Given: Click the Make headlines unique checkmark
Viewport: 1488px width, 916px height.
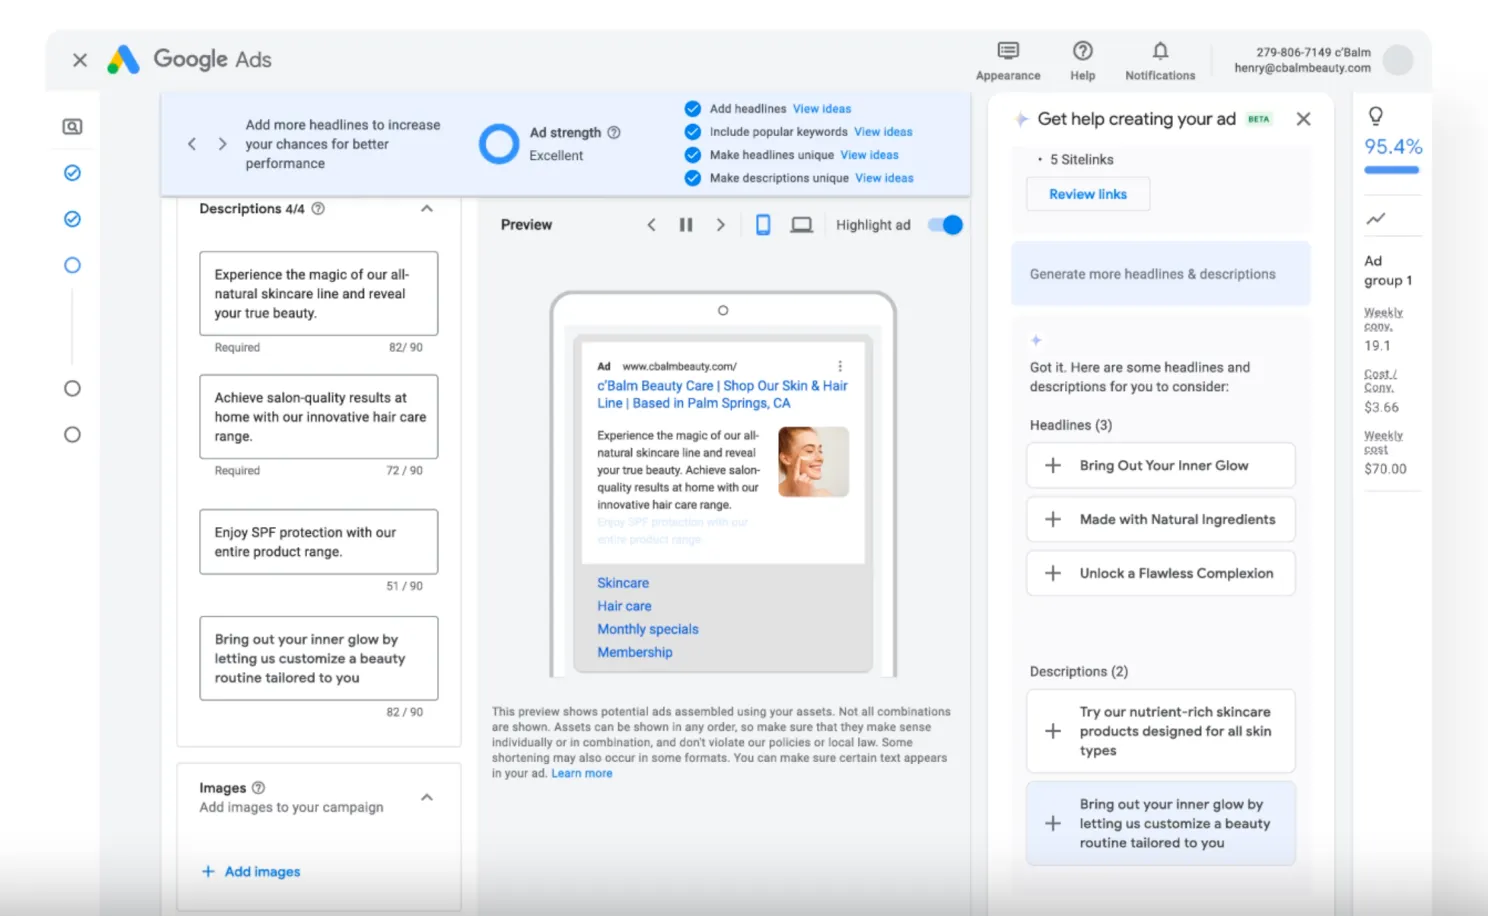Looking at the screenshot, I should click(692, 155).
